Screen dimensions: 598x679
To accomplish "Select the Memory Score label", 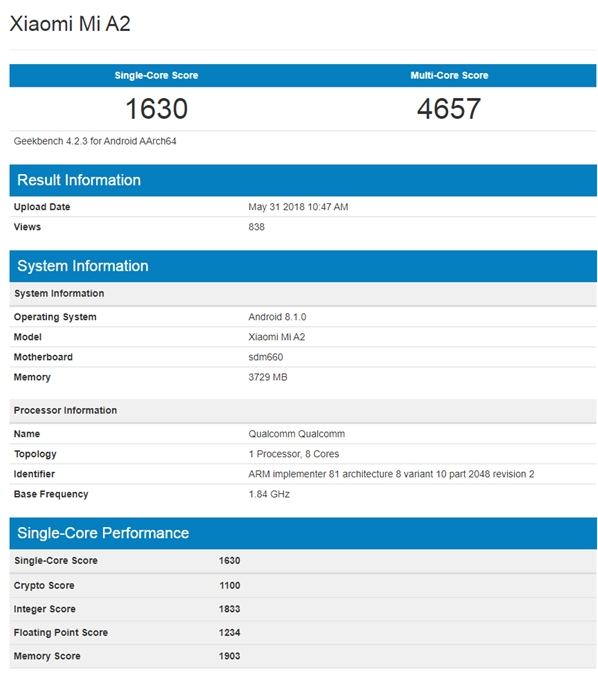I will tap(47, 656).
